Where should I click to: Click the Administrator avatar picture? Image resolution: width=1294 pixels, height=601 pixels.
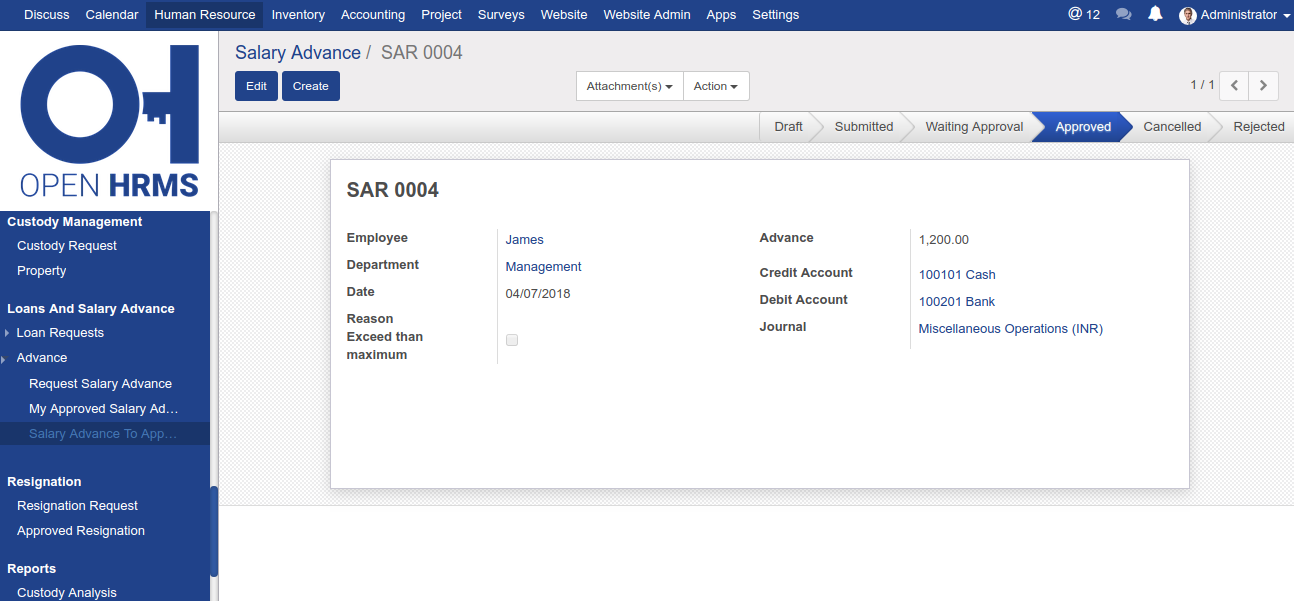(1188, 15)
